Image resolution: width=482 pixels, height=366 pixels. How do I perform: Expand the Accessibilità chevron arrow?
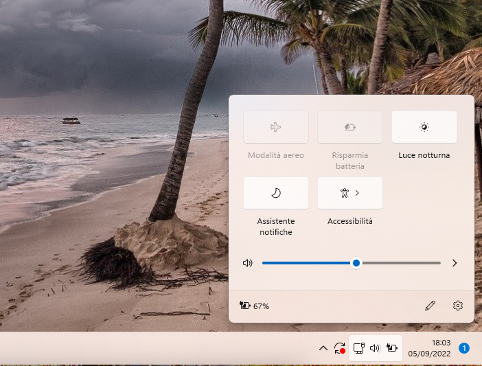pyautogui.click(x=357, y=193)
